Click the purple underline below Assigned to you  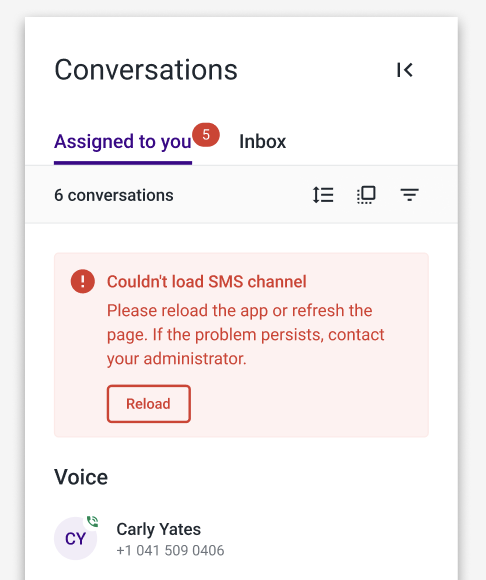coord(123,163)
